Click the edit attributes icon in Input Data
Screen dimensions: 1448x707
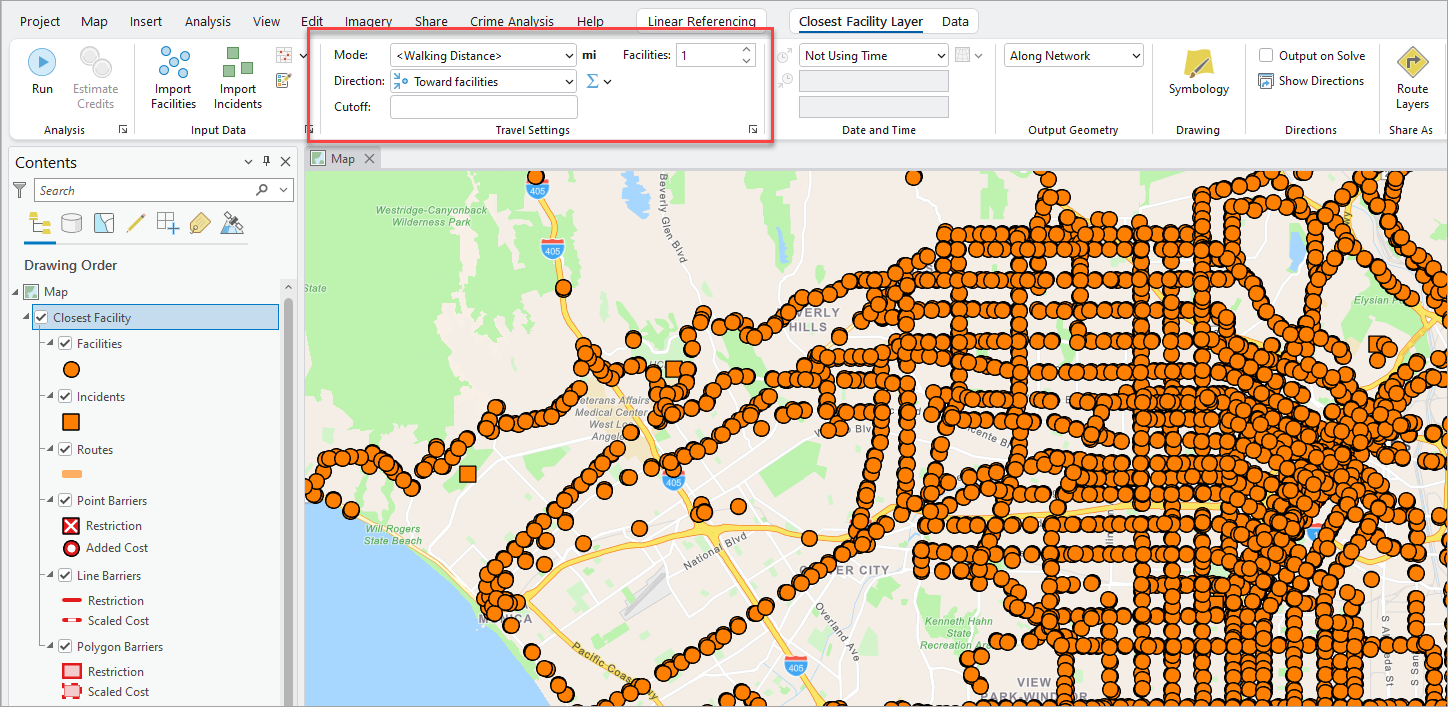pos(283,80)
